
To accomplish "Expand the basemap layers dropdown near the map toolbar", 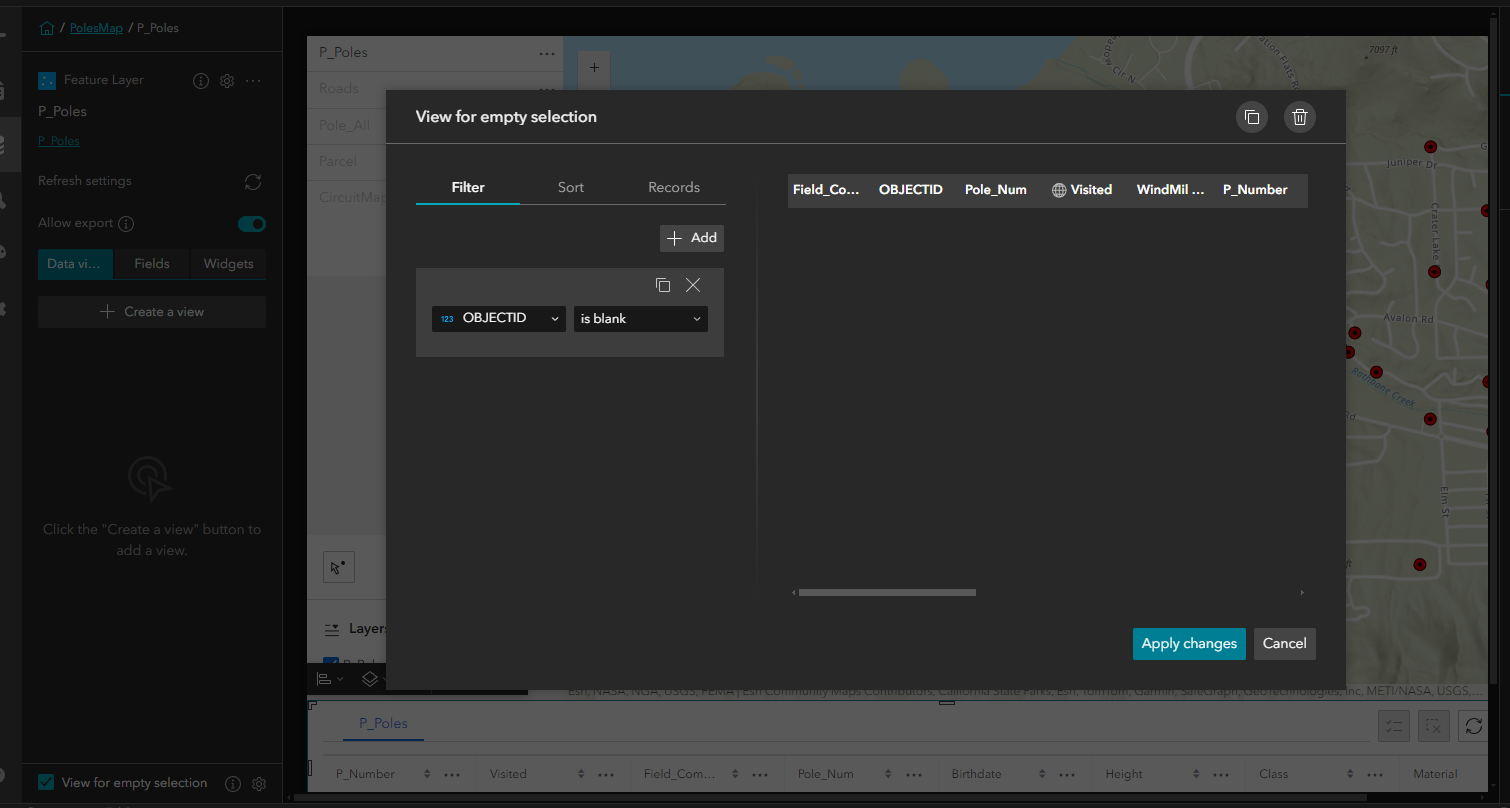I will [x=372, y=678].
